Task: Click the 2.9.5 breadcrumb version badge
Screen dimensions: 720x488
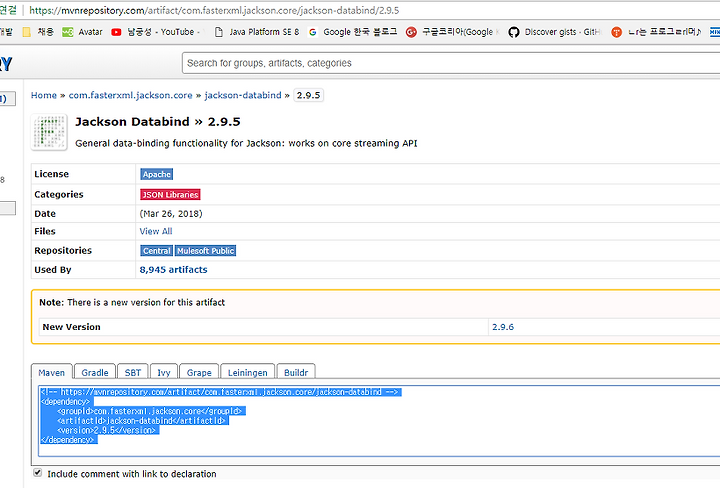Action: tap(308, 95)
